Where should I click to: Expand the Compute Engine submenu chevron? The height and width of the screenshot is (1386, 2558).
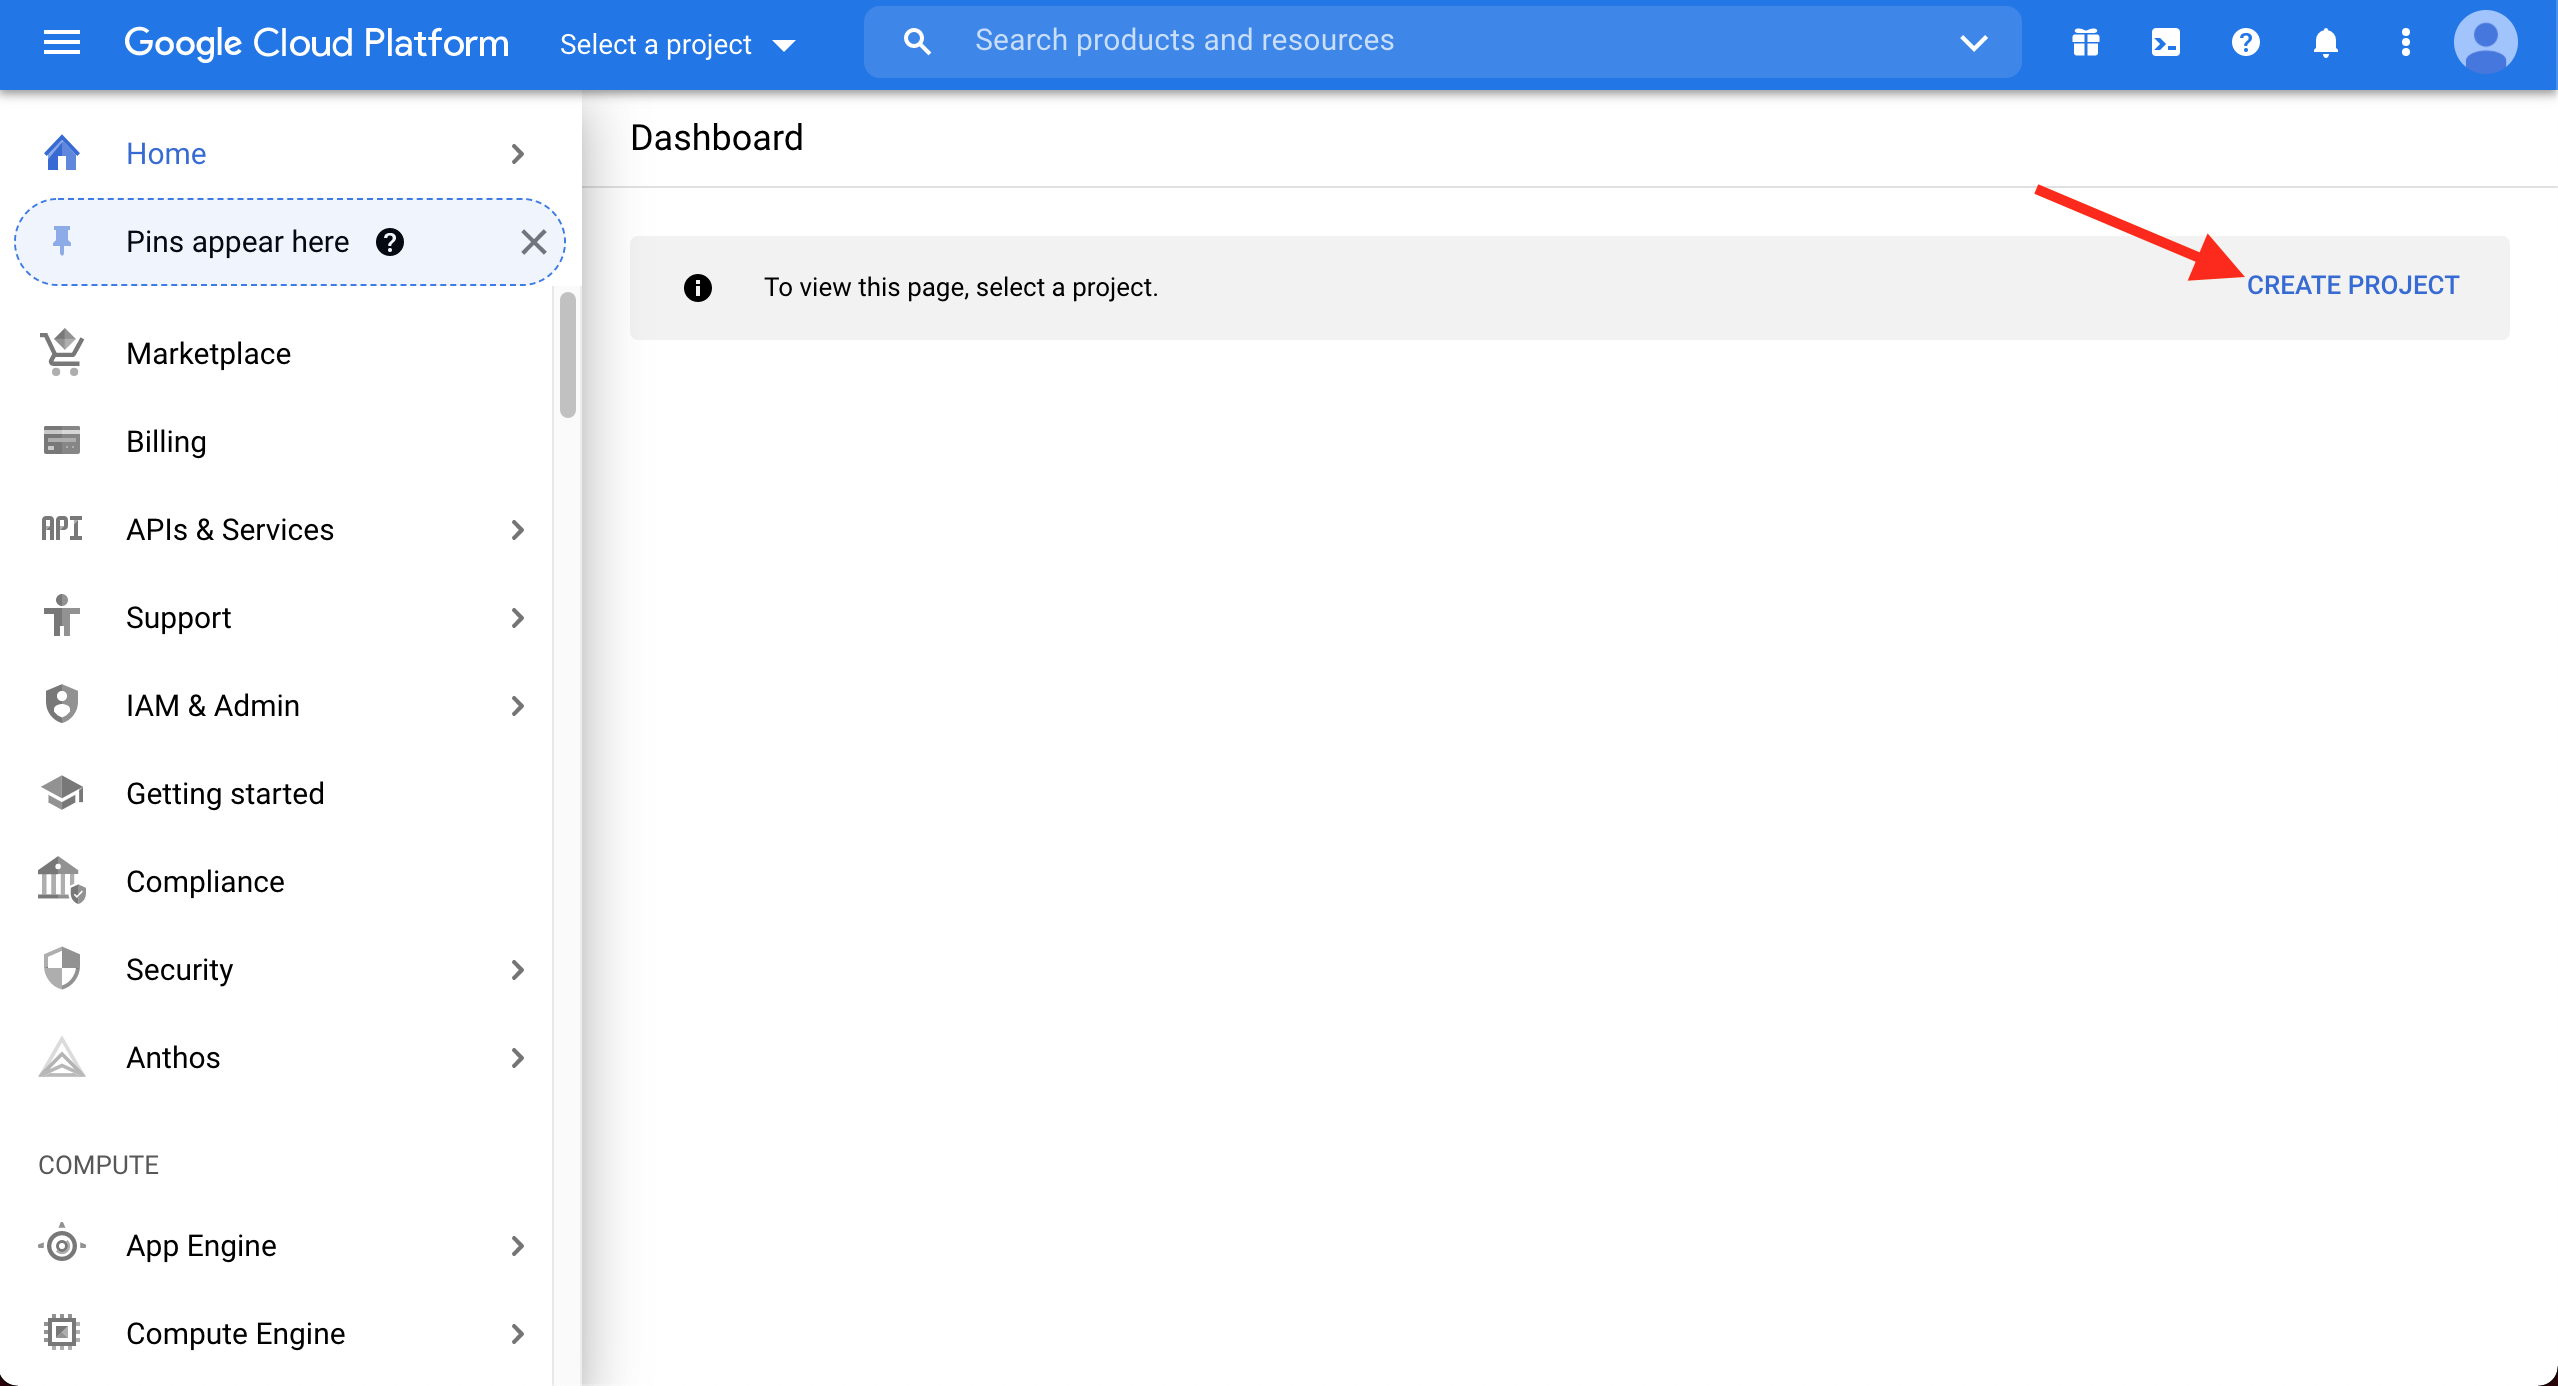pos(517,1334)
